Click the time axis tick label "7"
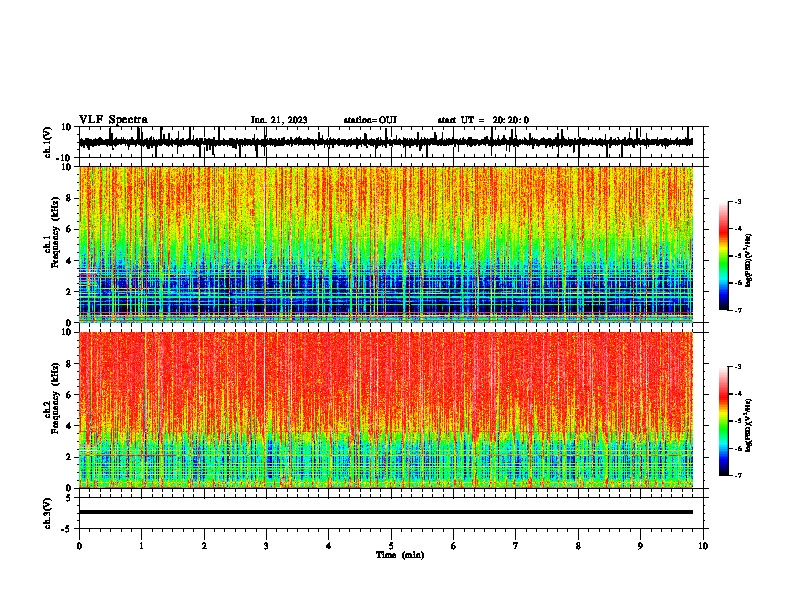Screen dimensions: 792x612 pos(516,545)
